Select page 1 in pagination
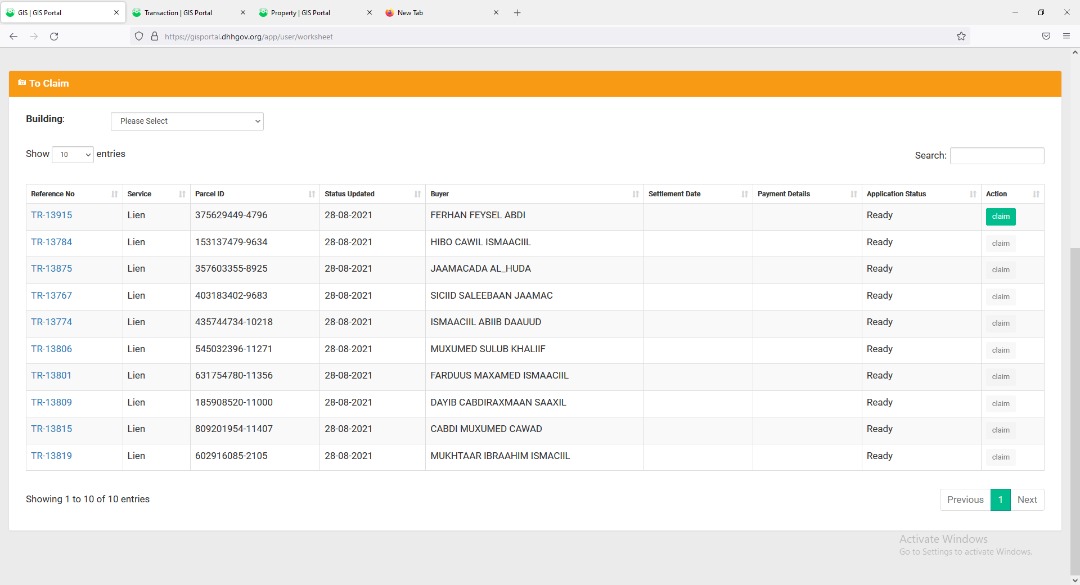Viewport: 1080px width, 585px height. [x=1000, y=500]
